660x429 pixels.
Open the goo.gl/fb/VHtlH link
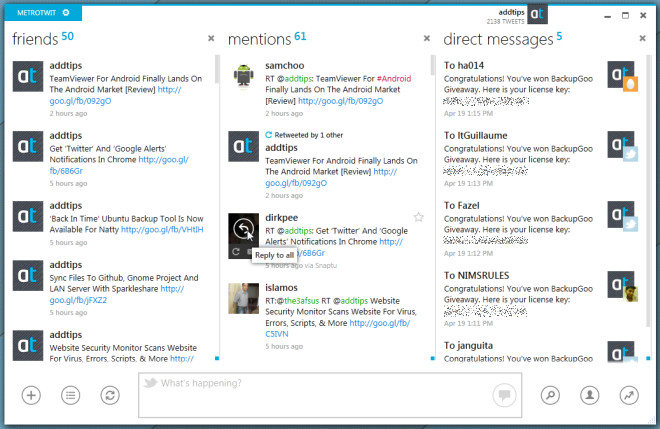point(162,229)
